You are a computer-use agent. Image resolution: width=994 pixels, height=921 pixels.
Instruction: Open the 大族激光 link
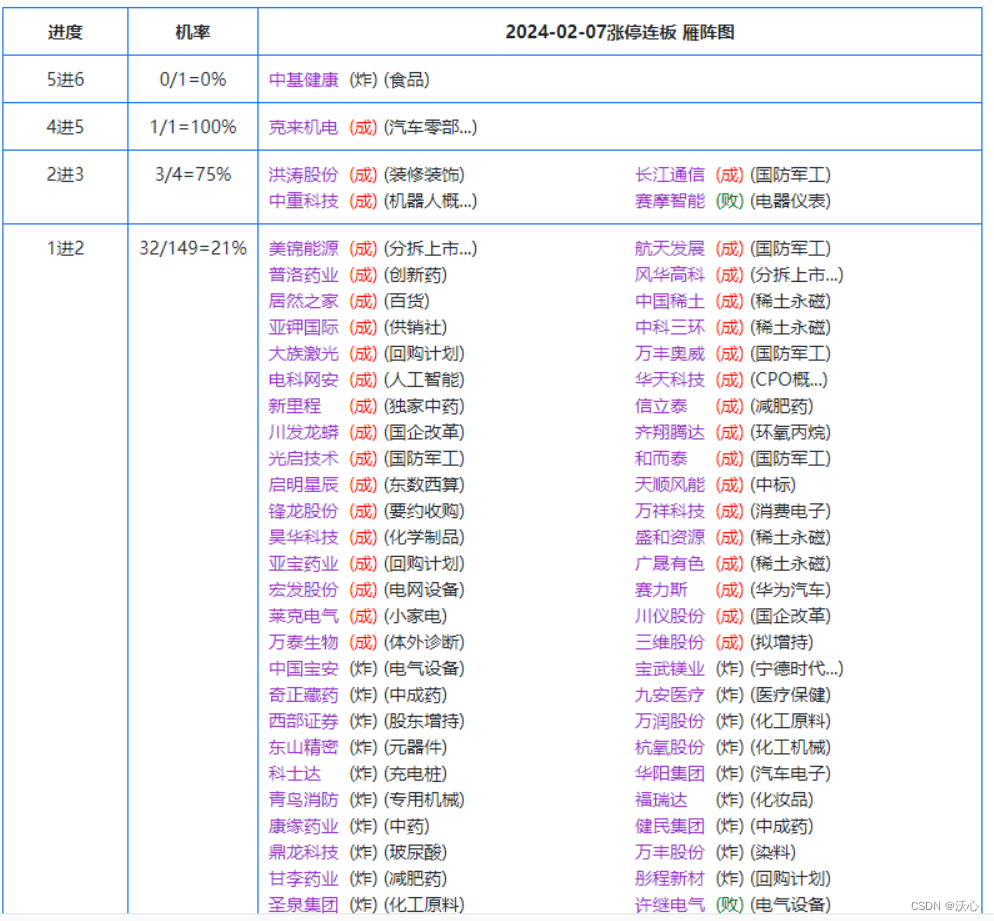coord(304,354)
